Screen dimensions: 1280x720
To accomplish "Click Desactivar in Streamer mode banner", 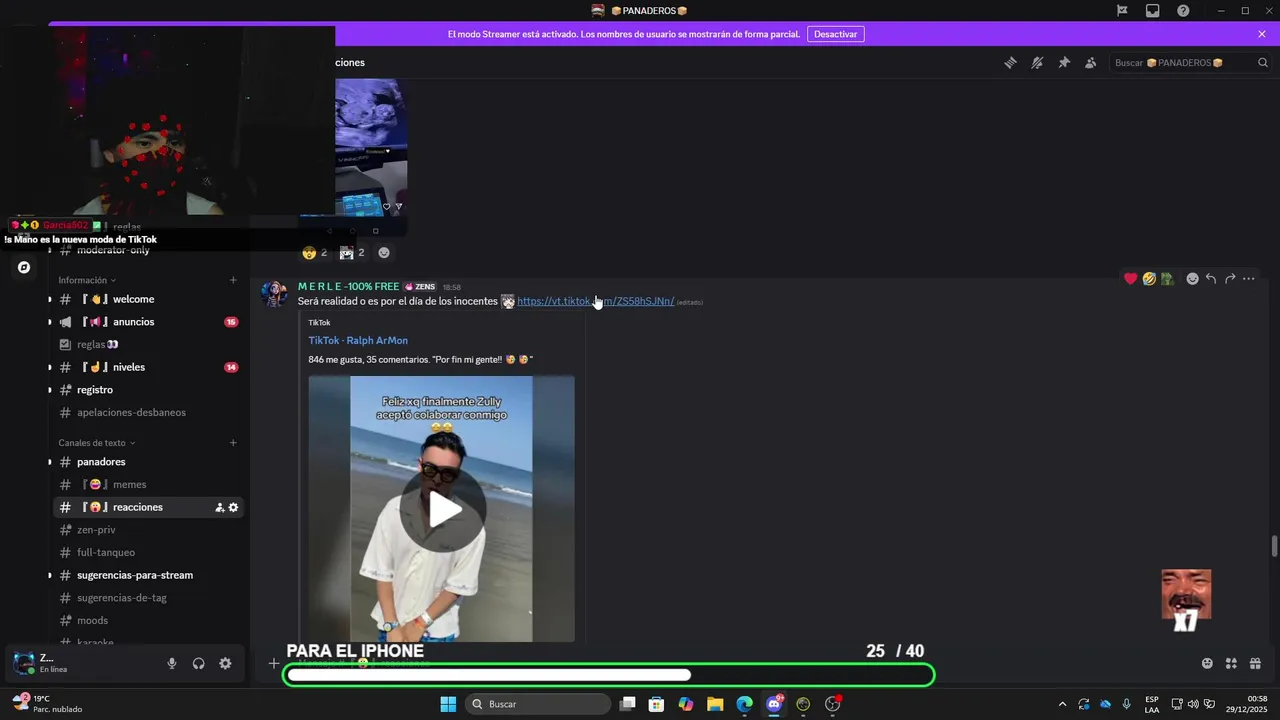I will pyautogui.click(x=835, y=34).
